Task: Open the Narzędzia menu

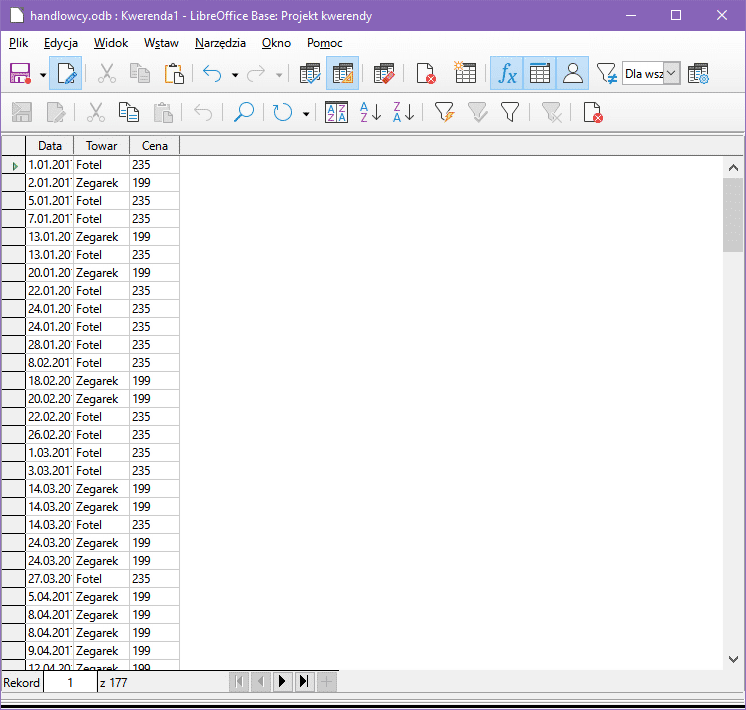Action: click(220, 43)
